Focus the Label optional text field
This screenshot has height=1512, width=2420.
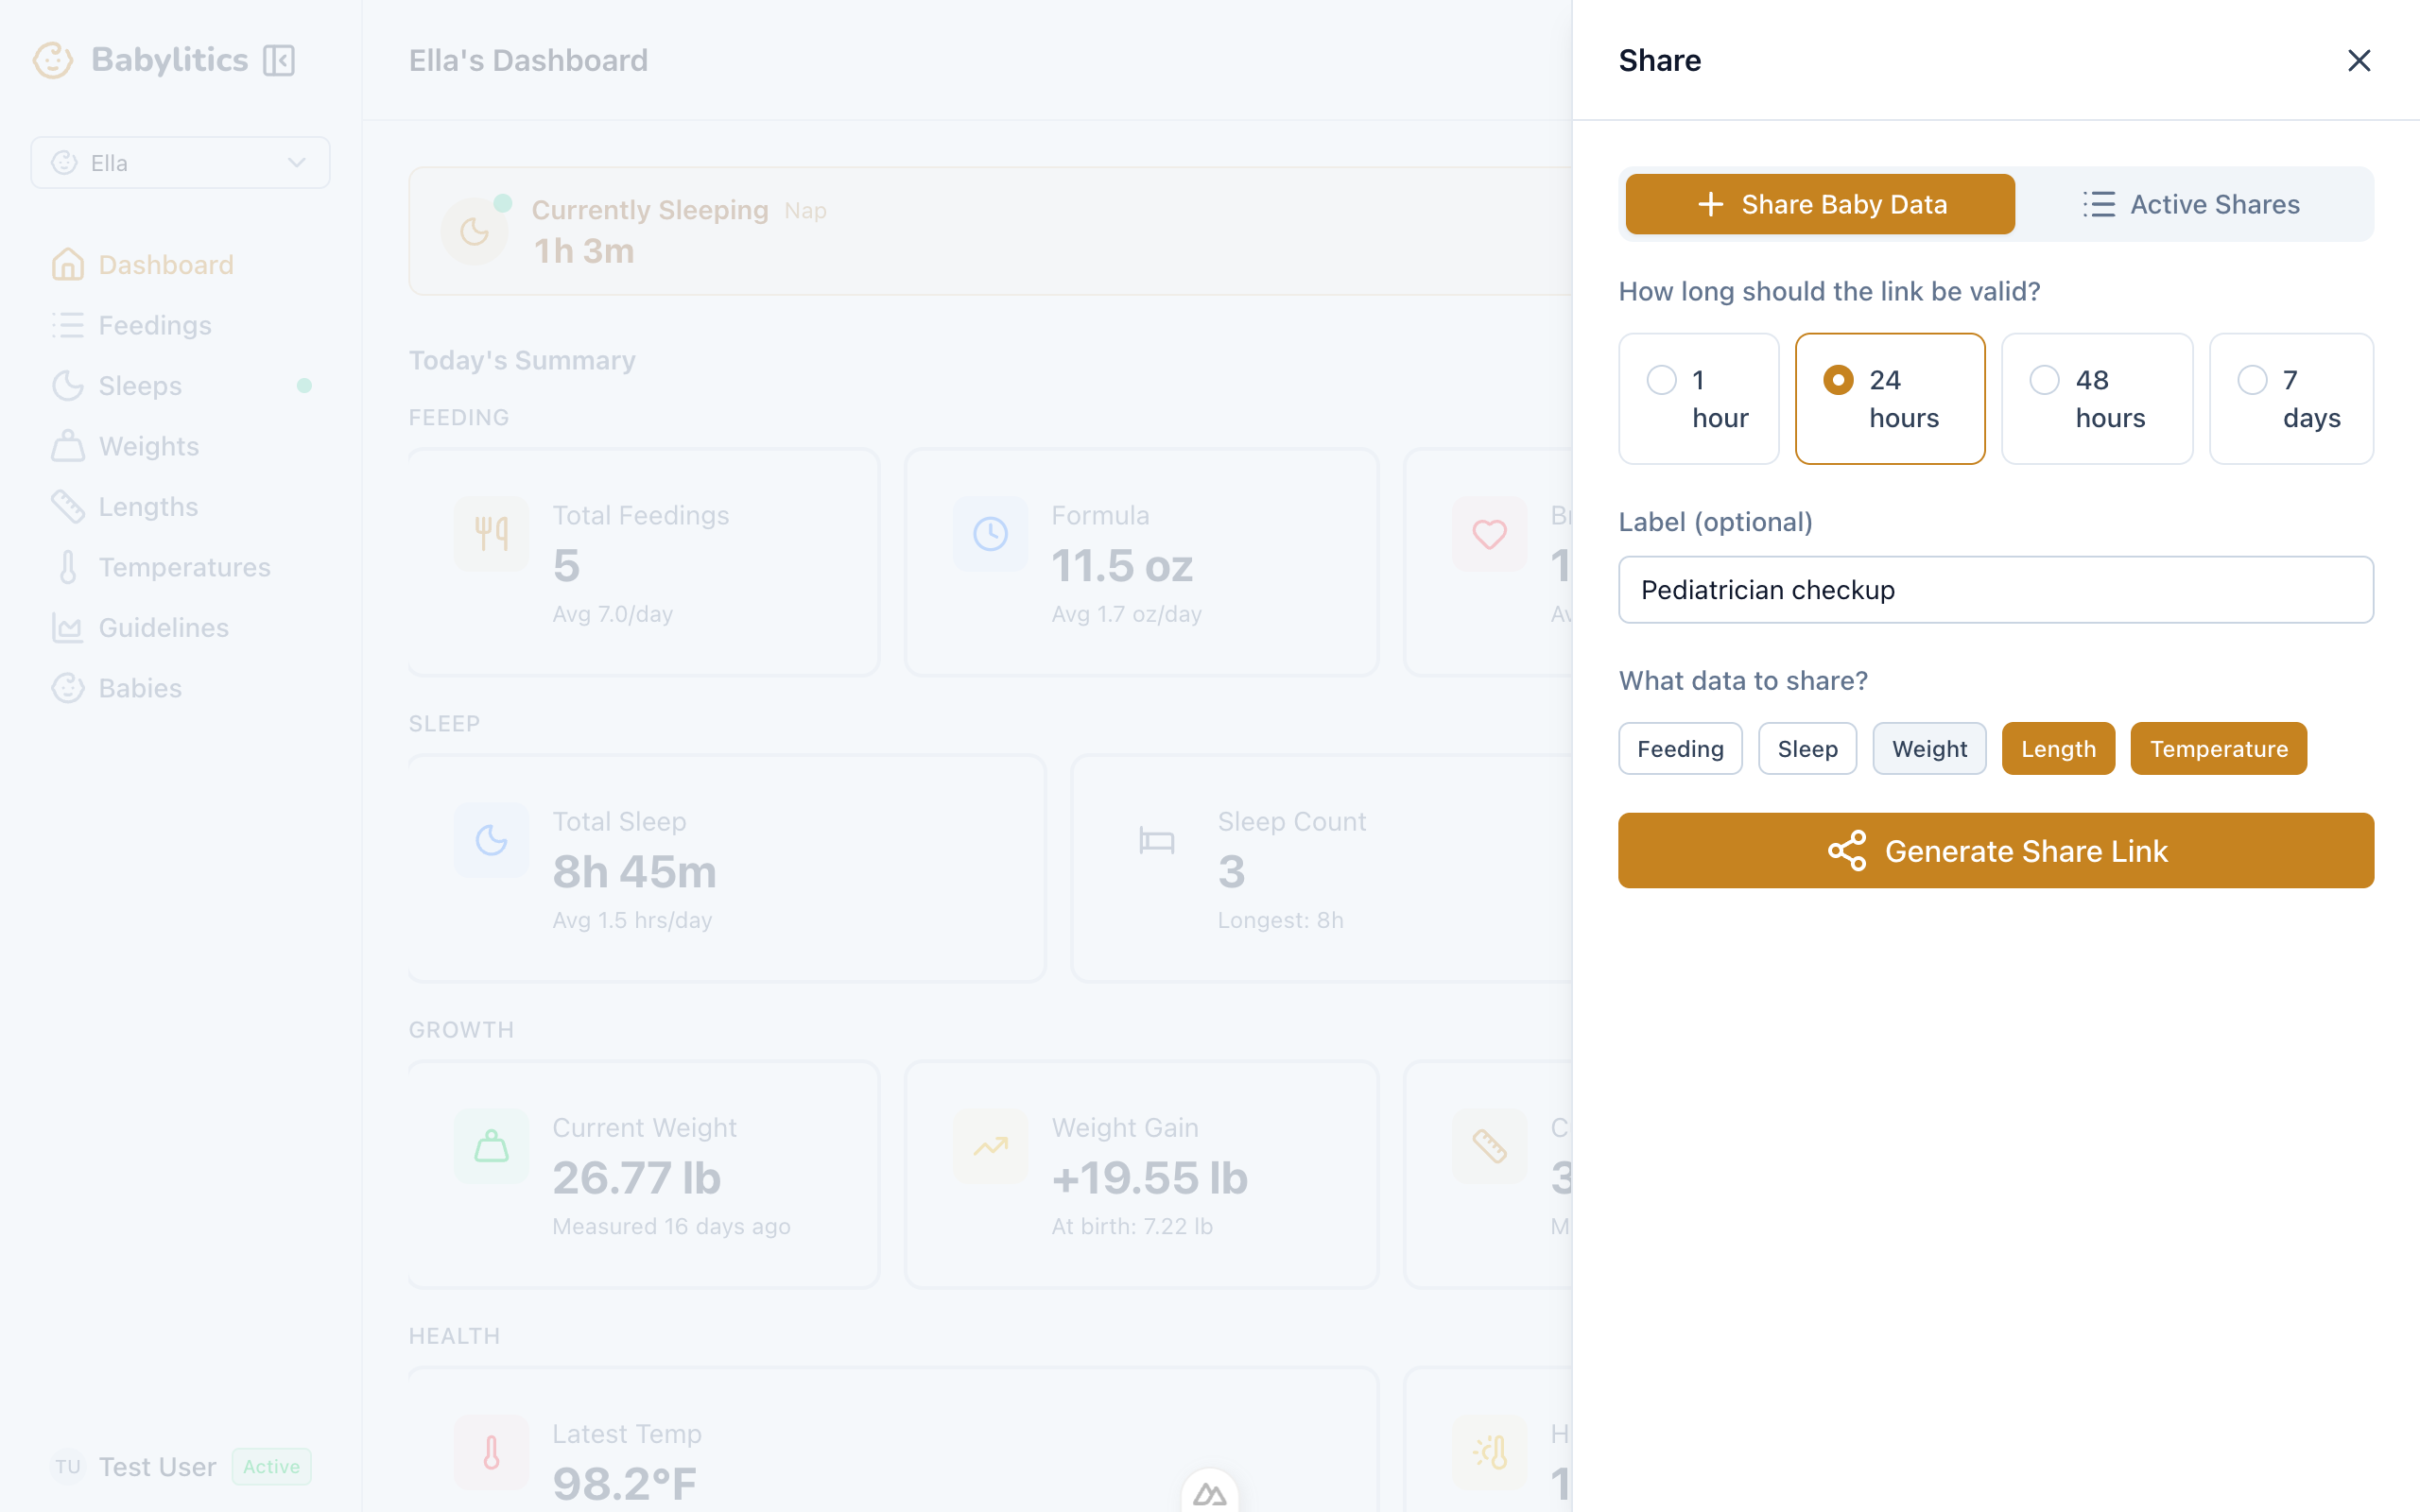coord(1995,590)
